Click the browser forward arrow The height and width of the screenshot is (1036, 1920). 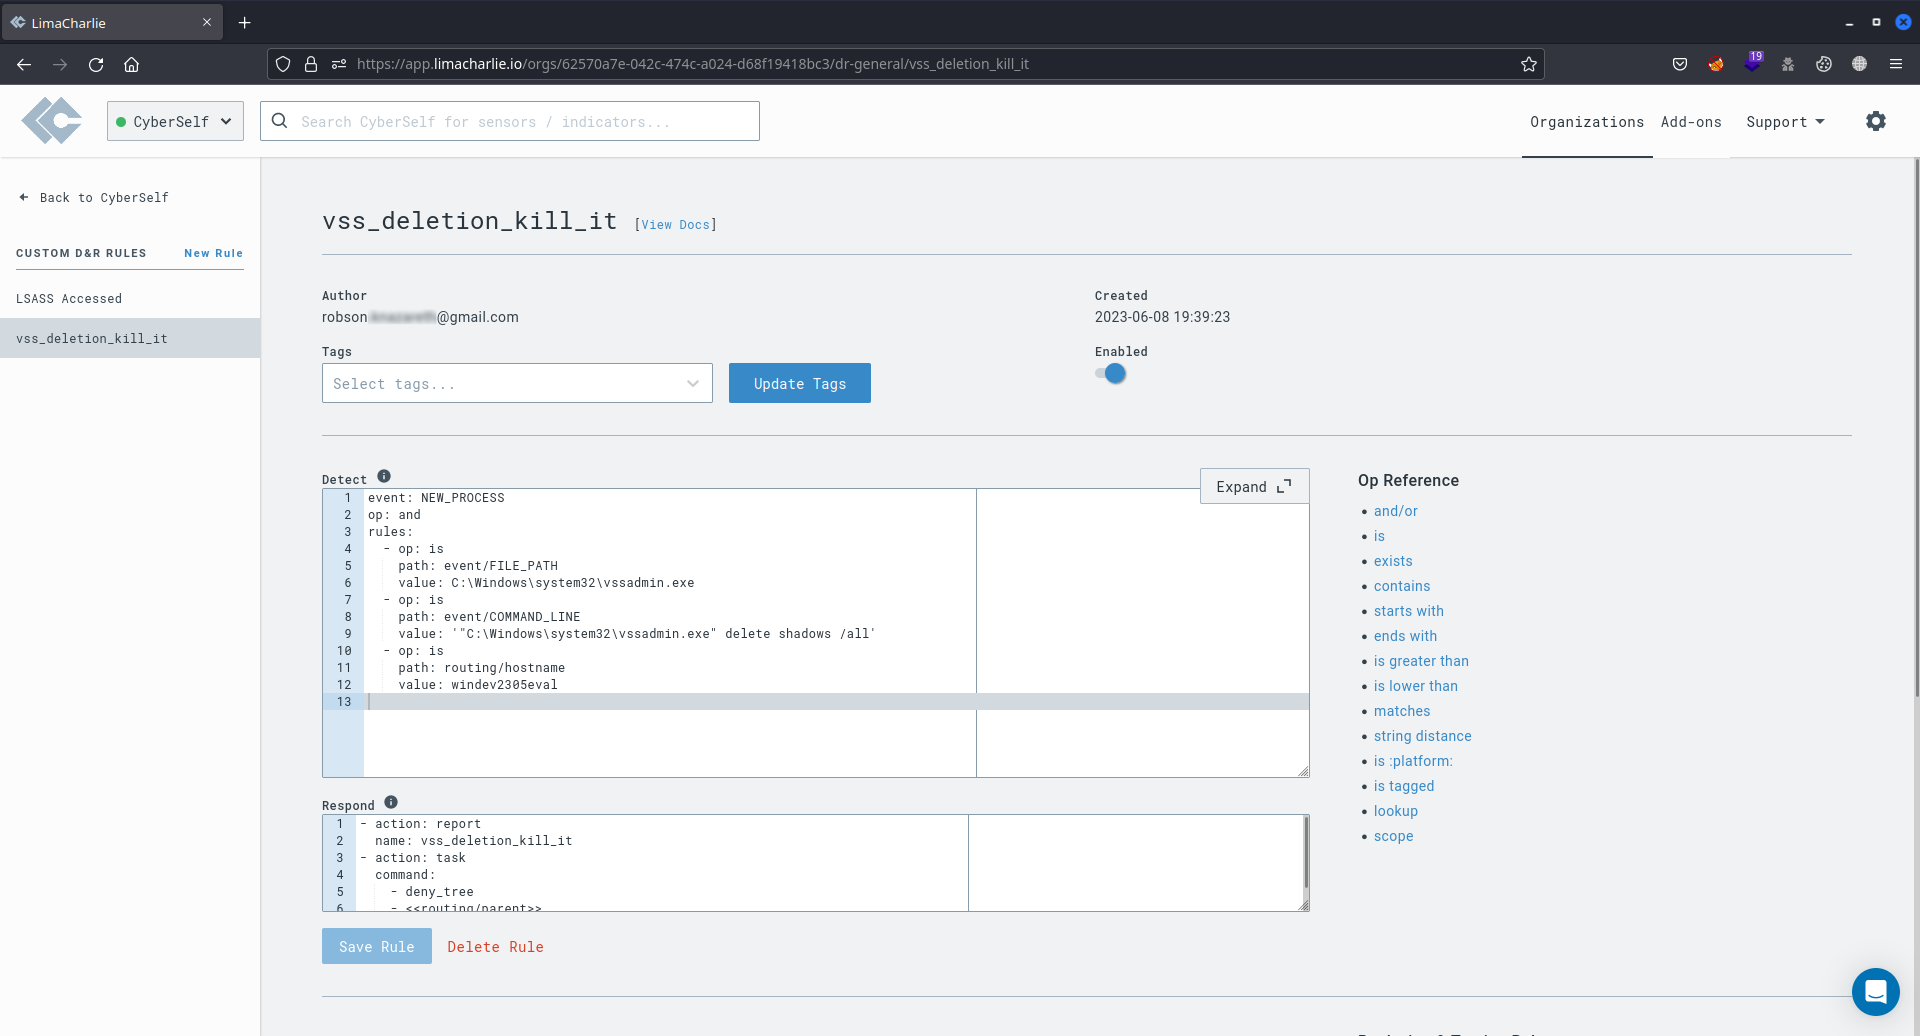click(x=60, y=64)
